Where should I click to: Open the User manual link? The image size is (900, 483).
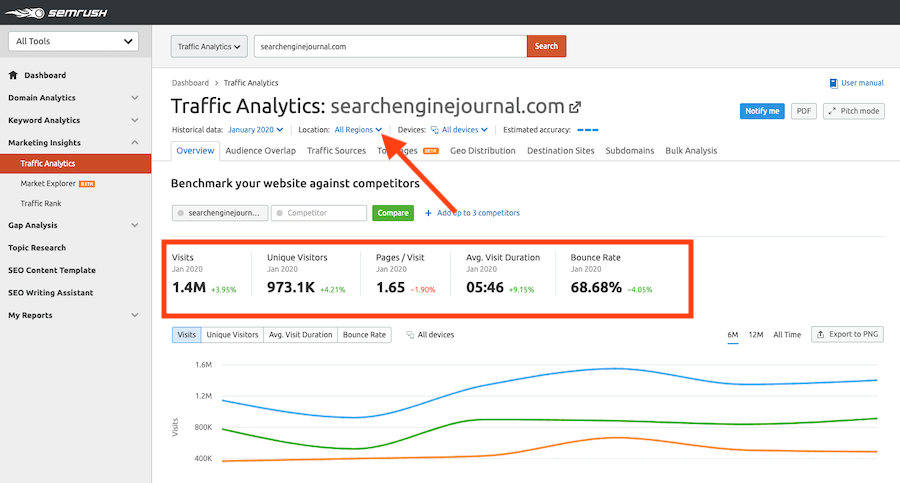point(862,83)
